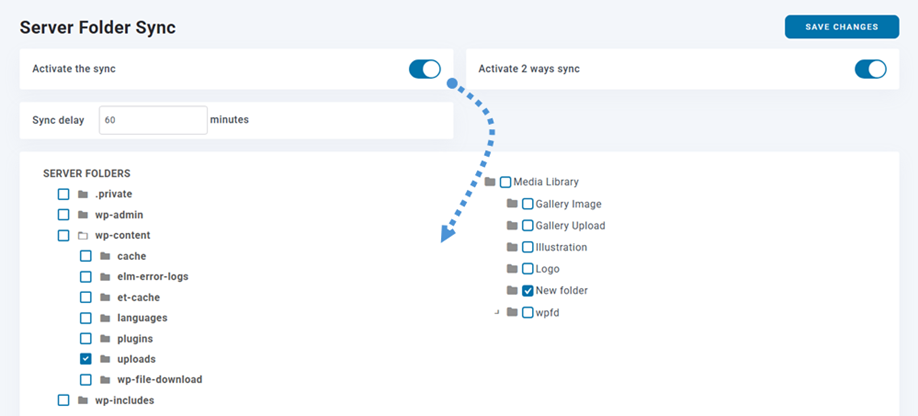Click the folder icon beside New folder

(x=512, y=291)
